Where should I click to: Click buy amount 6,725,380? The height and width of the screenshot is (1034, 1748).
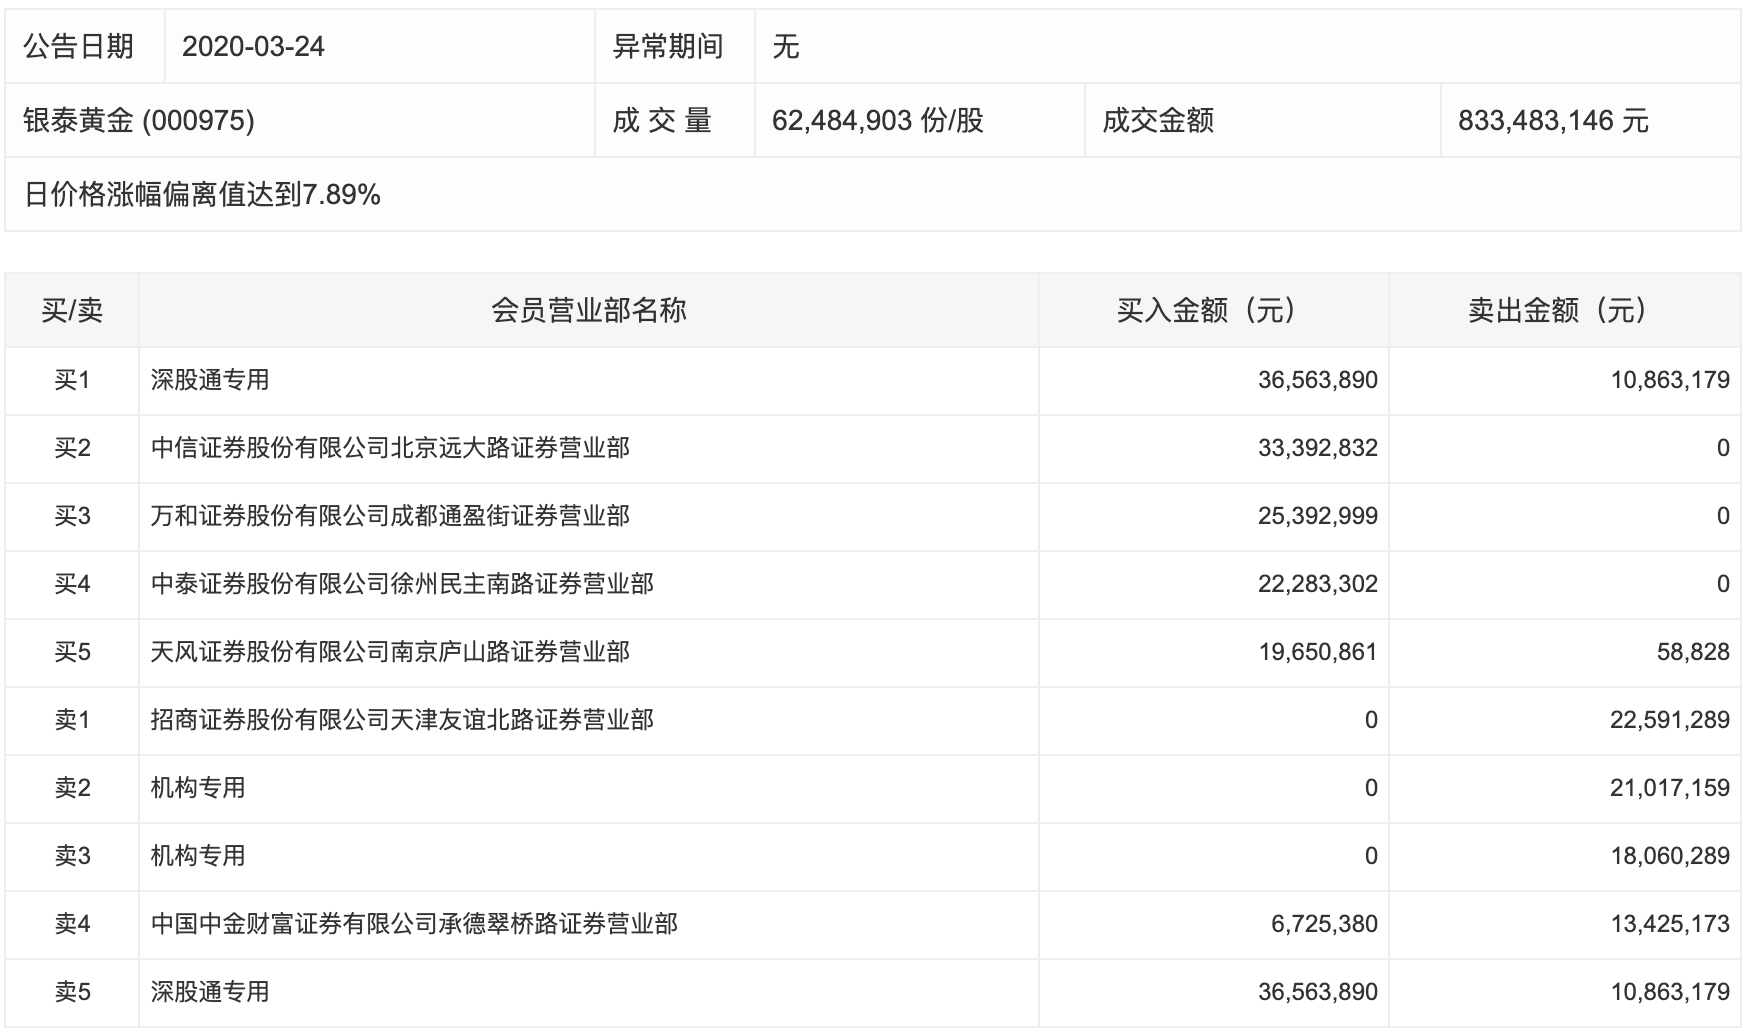click(x=1325, y=924)
